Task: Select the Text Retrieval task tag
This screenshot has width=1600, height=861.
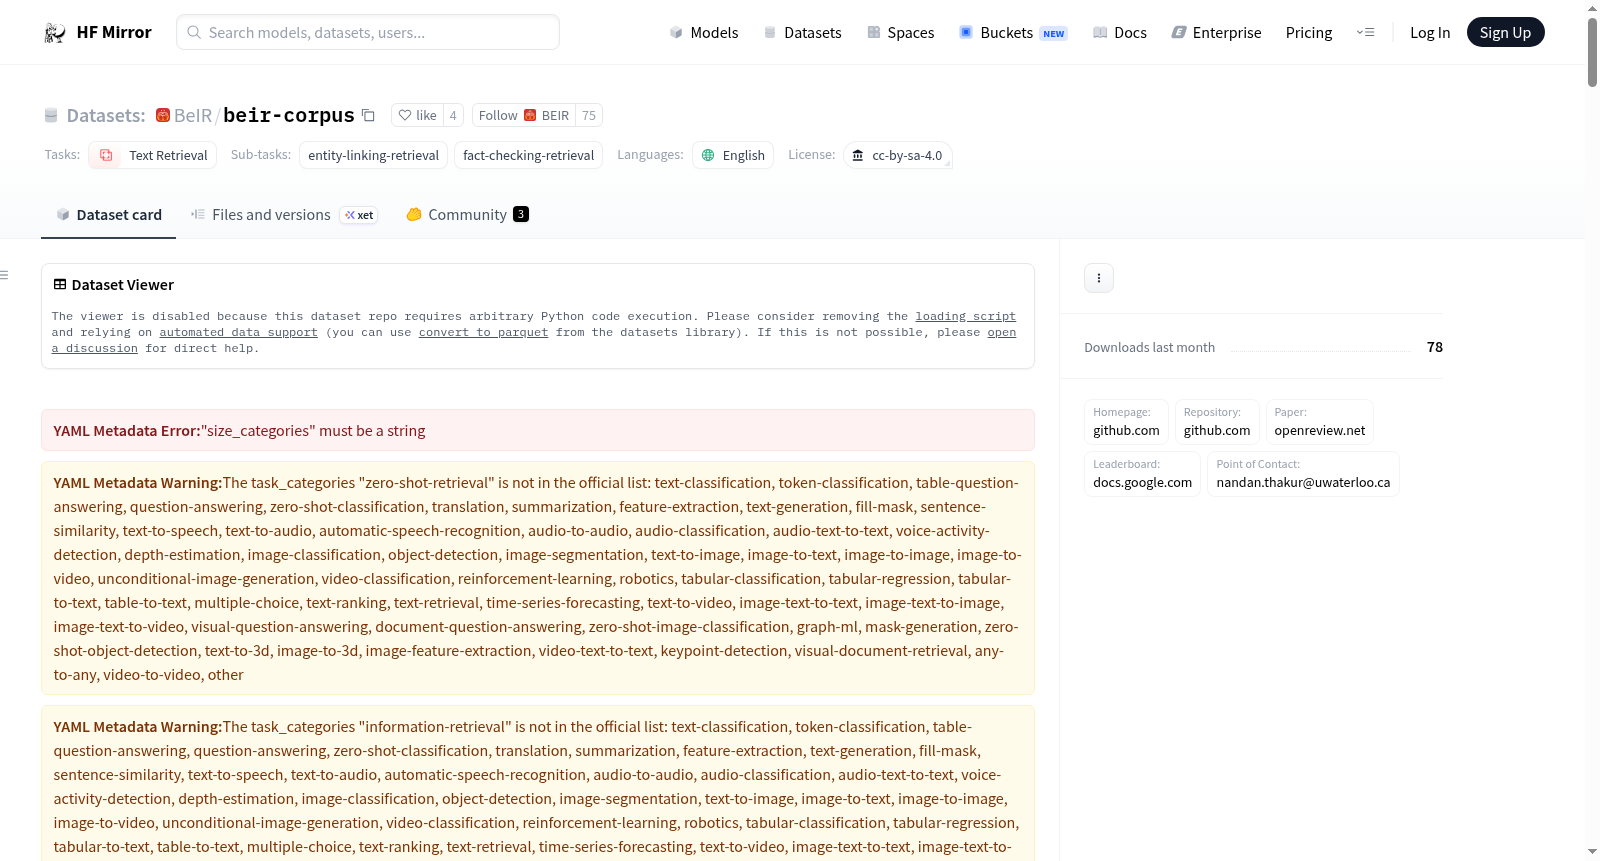Action: tap(153, 155)
